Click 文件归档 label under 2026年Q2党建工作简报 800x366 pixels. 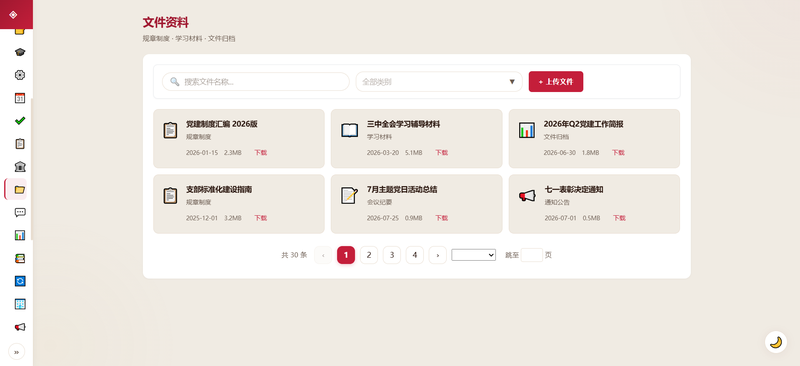pos(556,137)
